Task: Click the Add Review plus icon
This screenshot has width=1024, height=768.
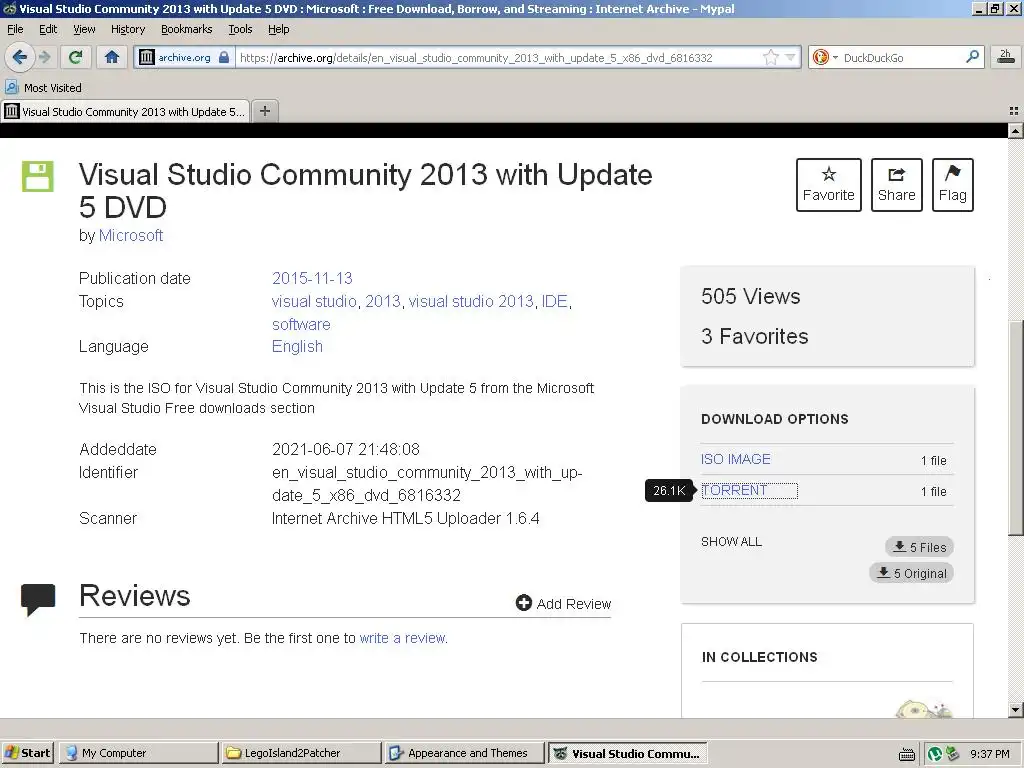Action: [524, 603]
